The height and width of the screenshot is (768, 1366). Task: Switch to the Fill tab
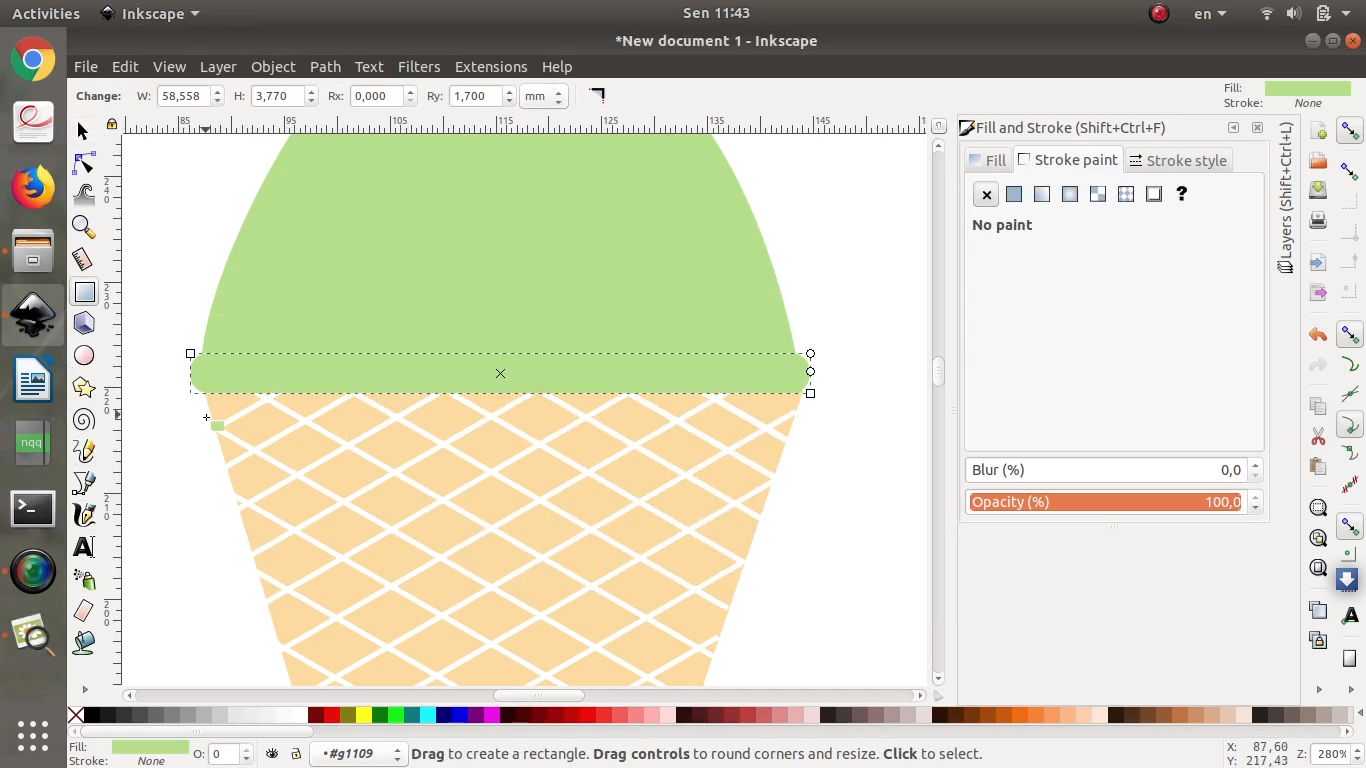pos(987,160)
